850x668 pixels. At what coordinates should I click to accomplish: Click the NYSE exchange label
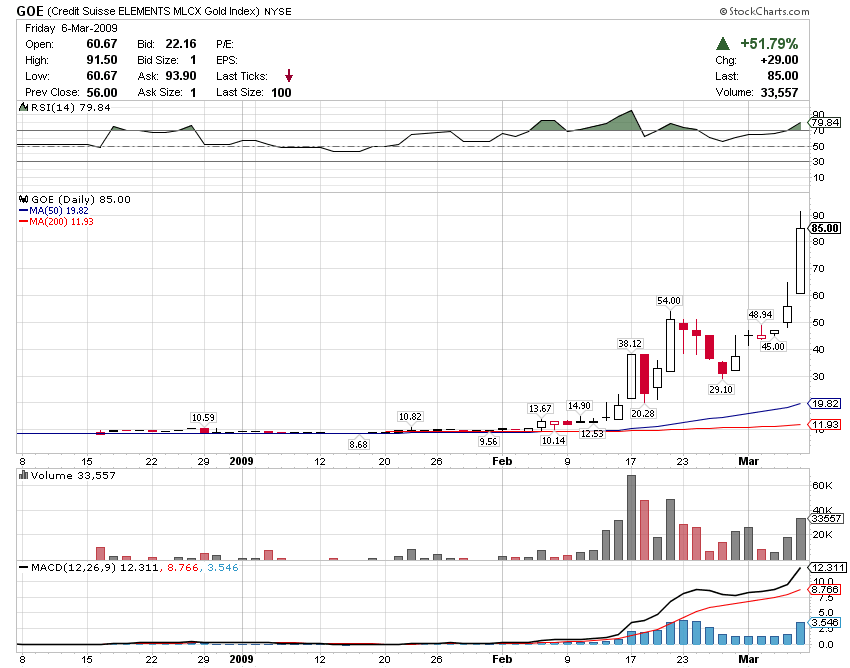pos(278,11)
